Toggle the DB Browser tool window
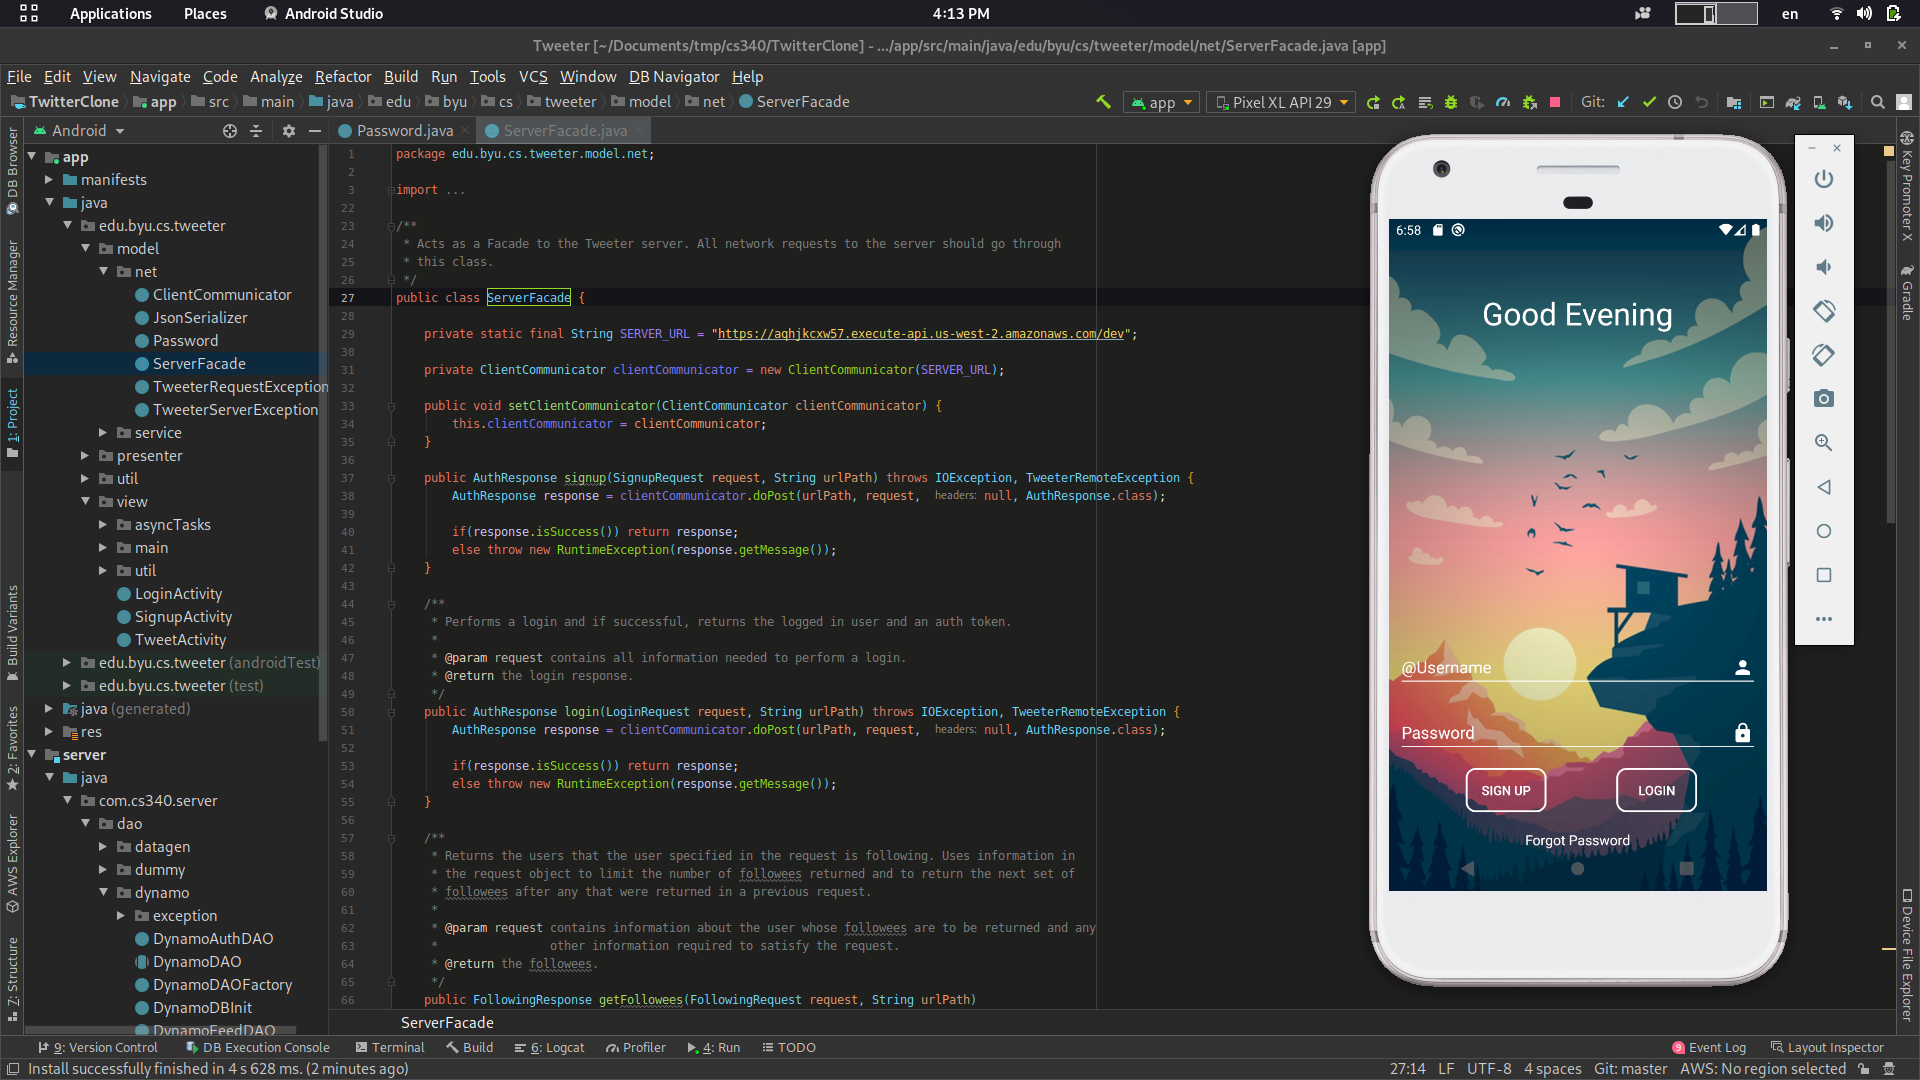Viewport: 1920px width, 1080px height. pos(12,171)
